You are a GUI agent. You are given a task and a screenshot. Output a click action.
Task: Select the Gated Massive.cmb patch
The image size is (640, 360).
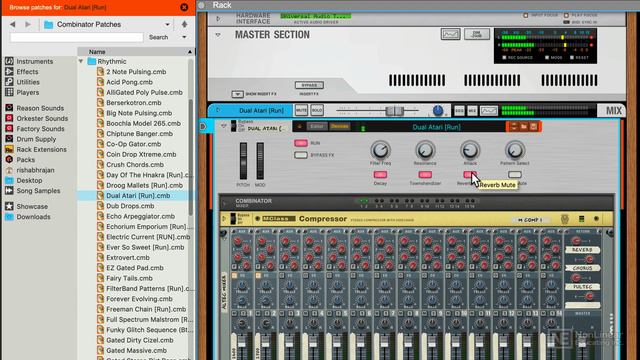(136, 350)
